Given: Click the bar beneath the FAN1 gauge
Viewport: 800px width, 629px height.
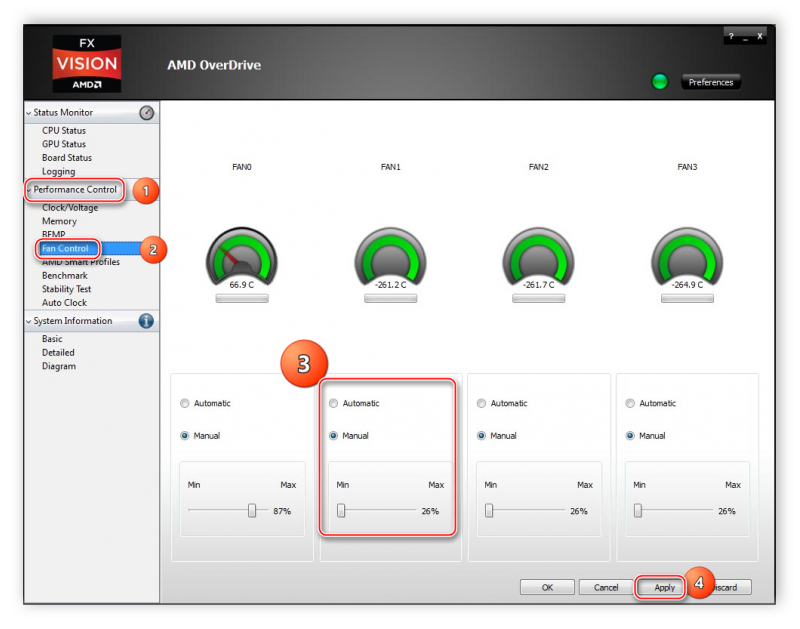Looking at the screenshot, I should [390, 298].
